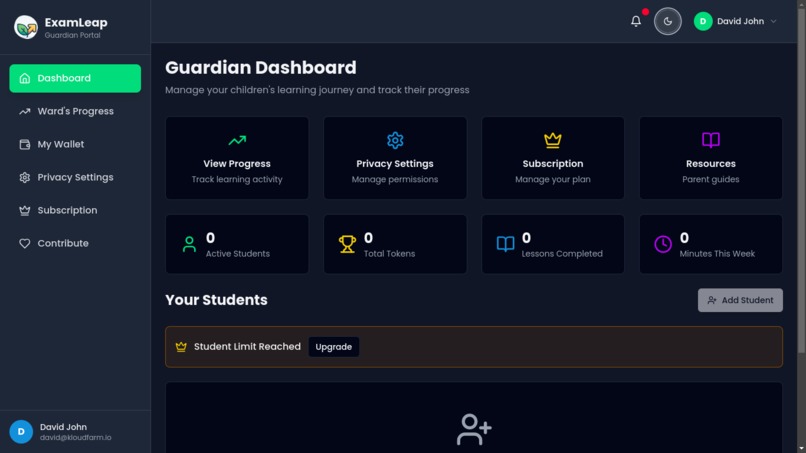The width and height of the screenshot is (806, 453).
Task: Click the david@kloudfarm.io email text
Action: (76, 438)
